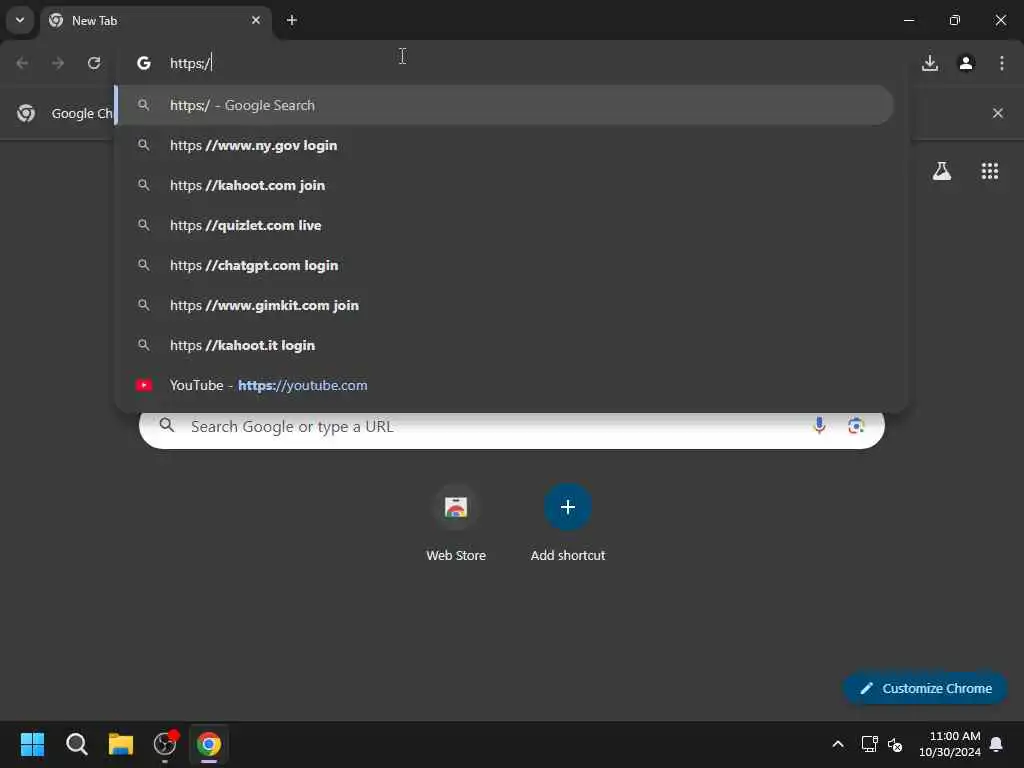Choose the kahoot.com join suggestion

pyautogui.click(x=504, y=185)
